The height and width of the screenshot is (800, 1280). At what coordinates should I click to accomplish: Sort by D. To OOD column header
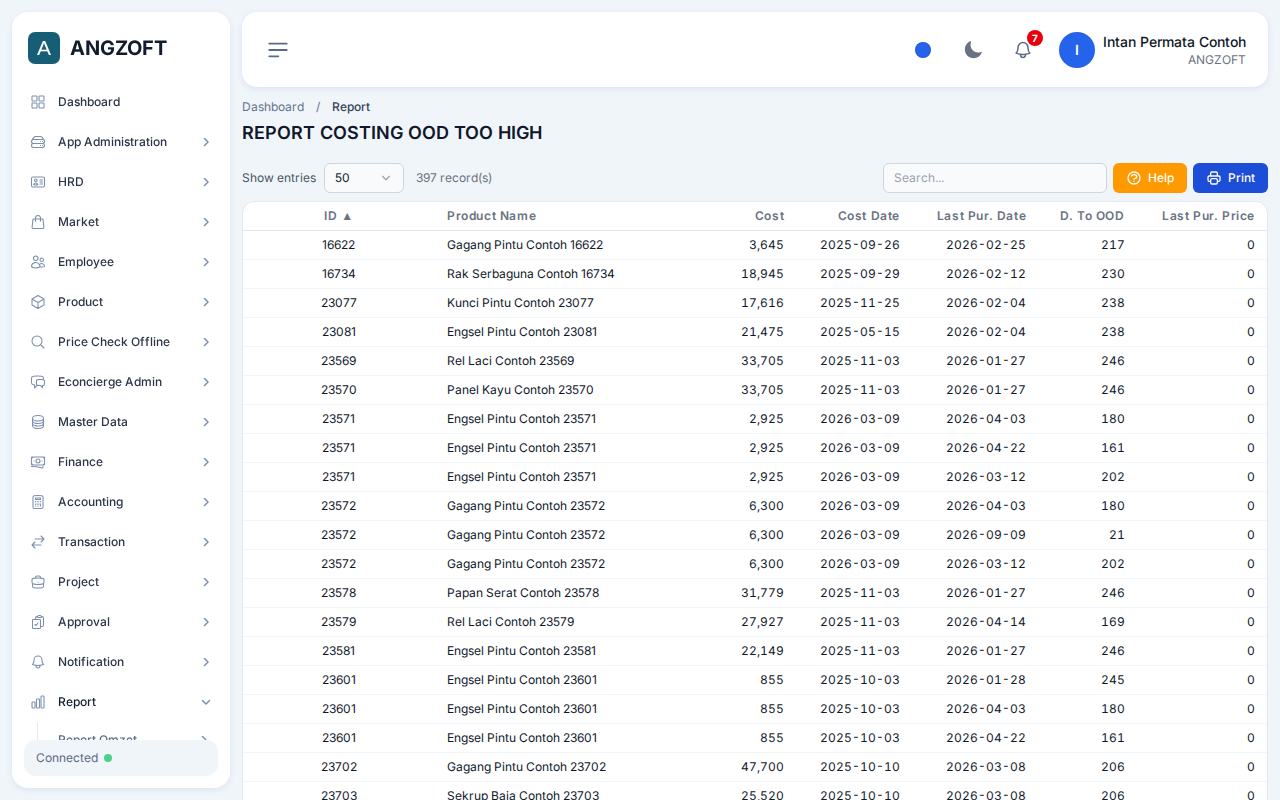[1091, 216]
